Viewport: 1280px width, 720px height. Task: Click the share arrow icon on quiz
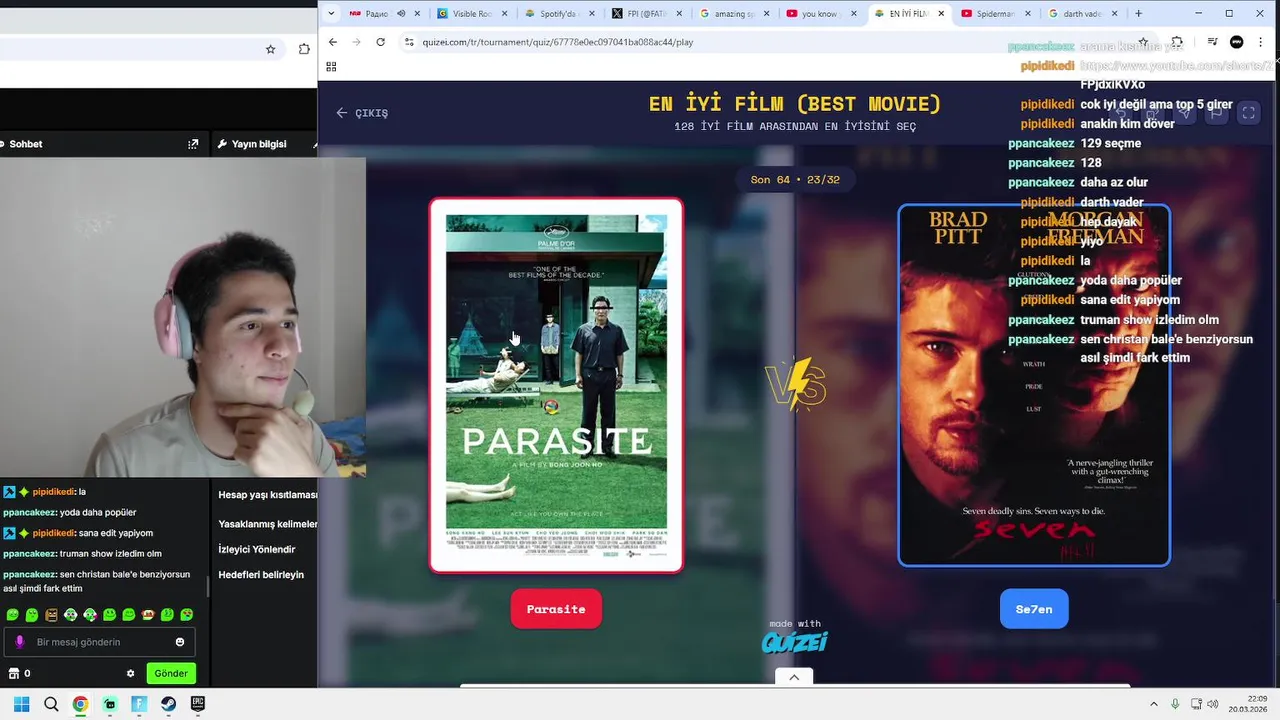coord(1184,113)
